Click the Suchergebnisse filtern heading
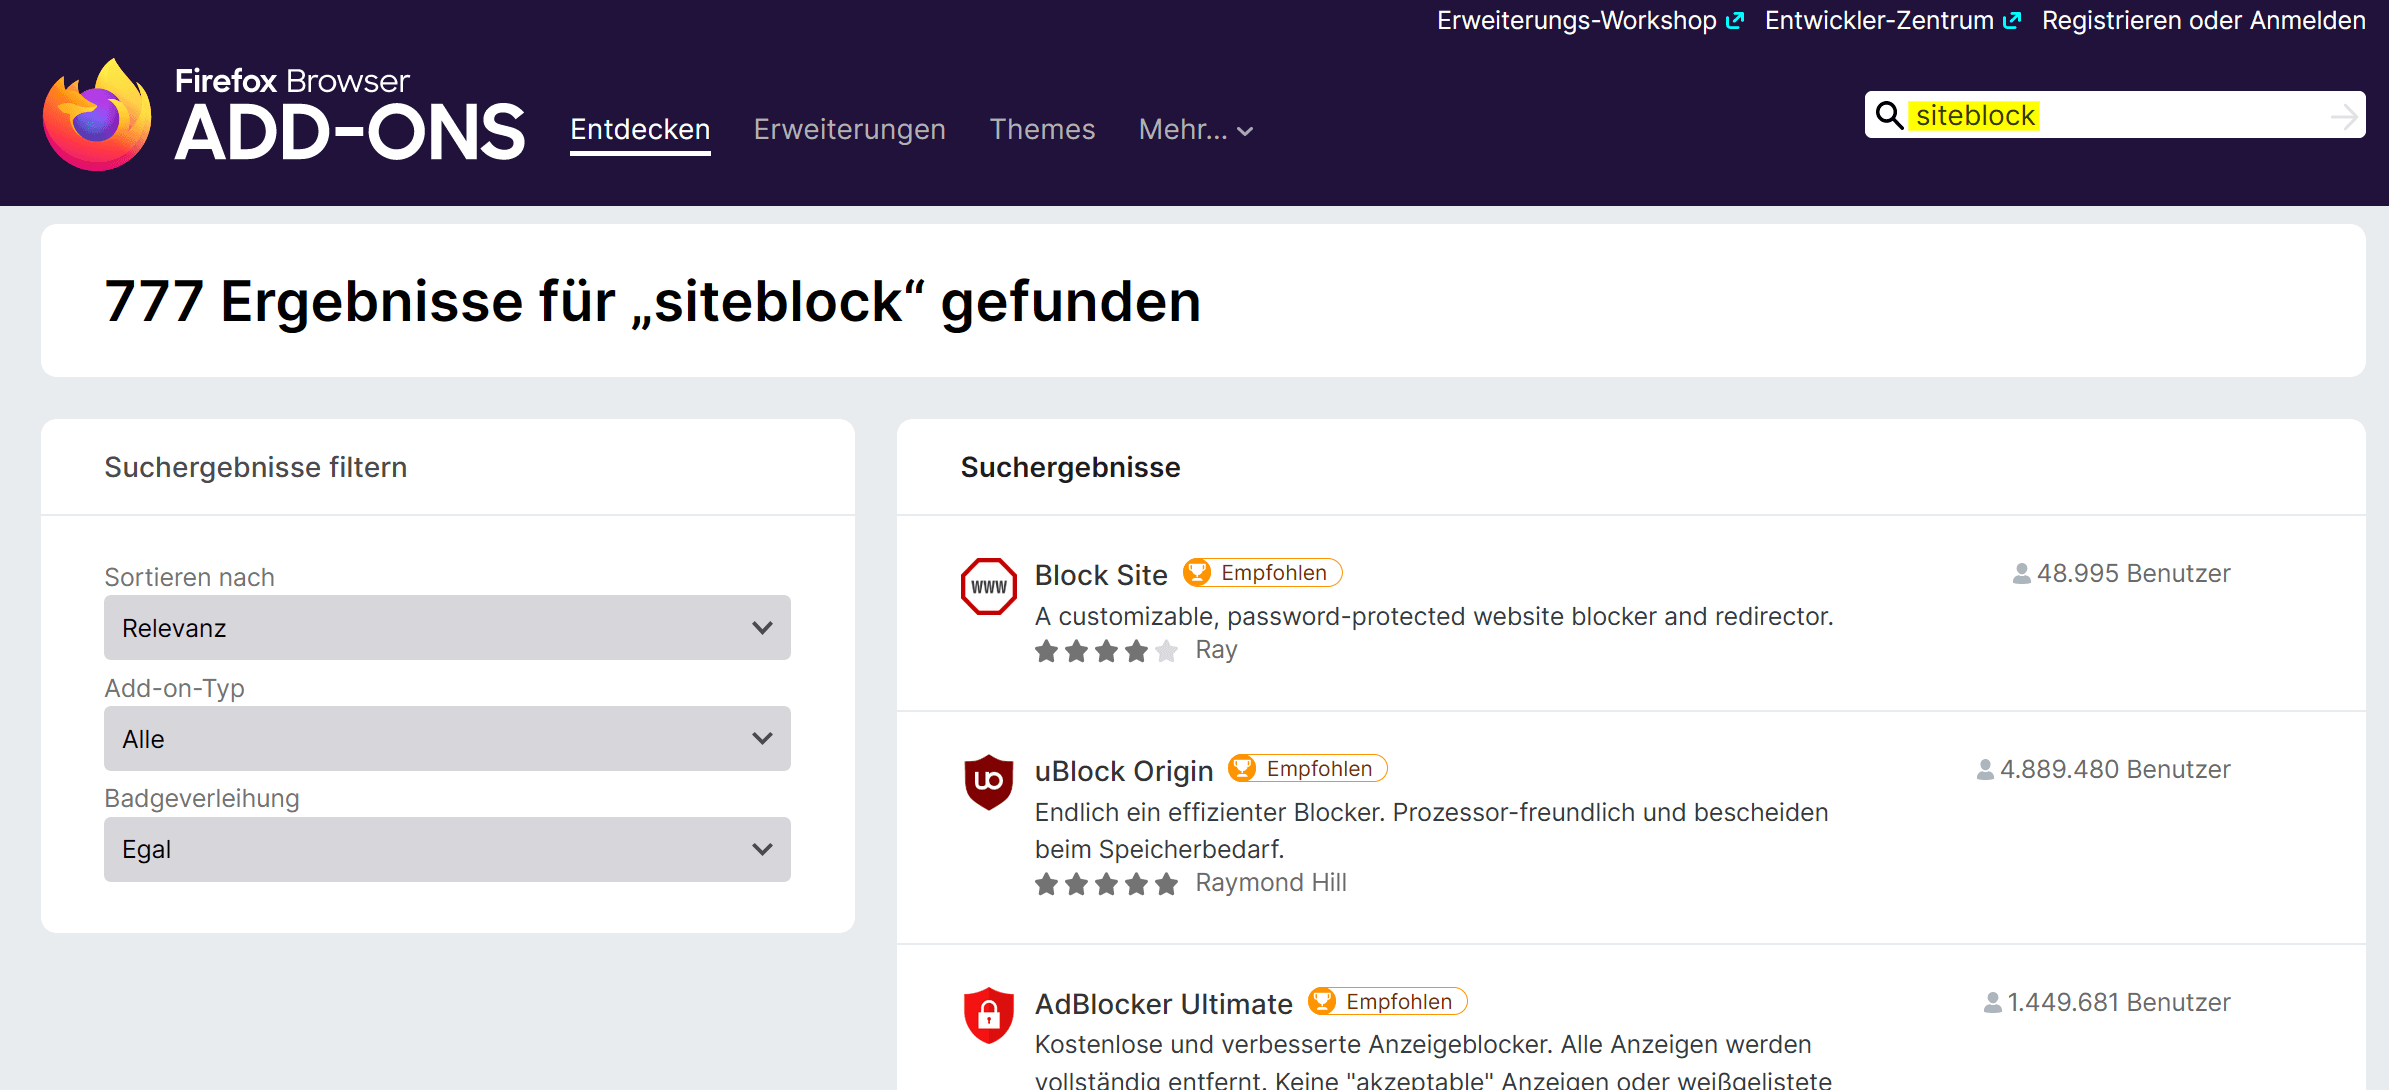The height and width of the screenshot is (1090, 2389). click(x=255, y=467)
